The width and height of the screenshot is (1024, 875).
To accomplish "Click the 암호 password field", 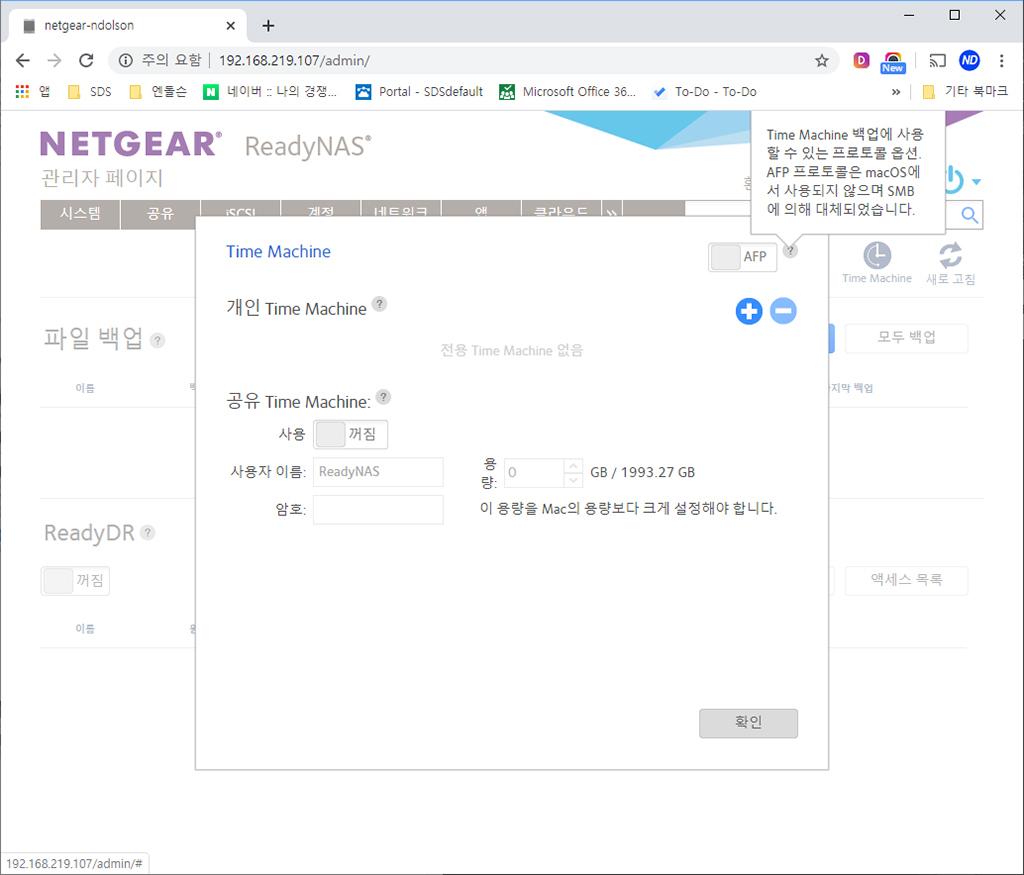I will click(x=378, y=509).
